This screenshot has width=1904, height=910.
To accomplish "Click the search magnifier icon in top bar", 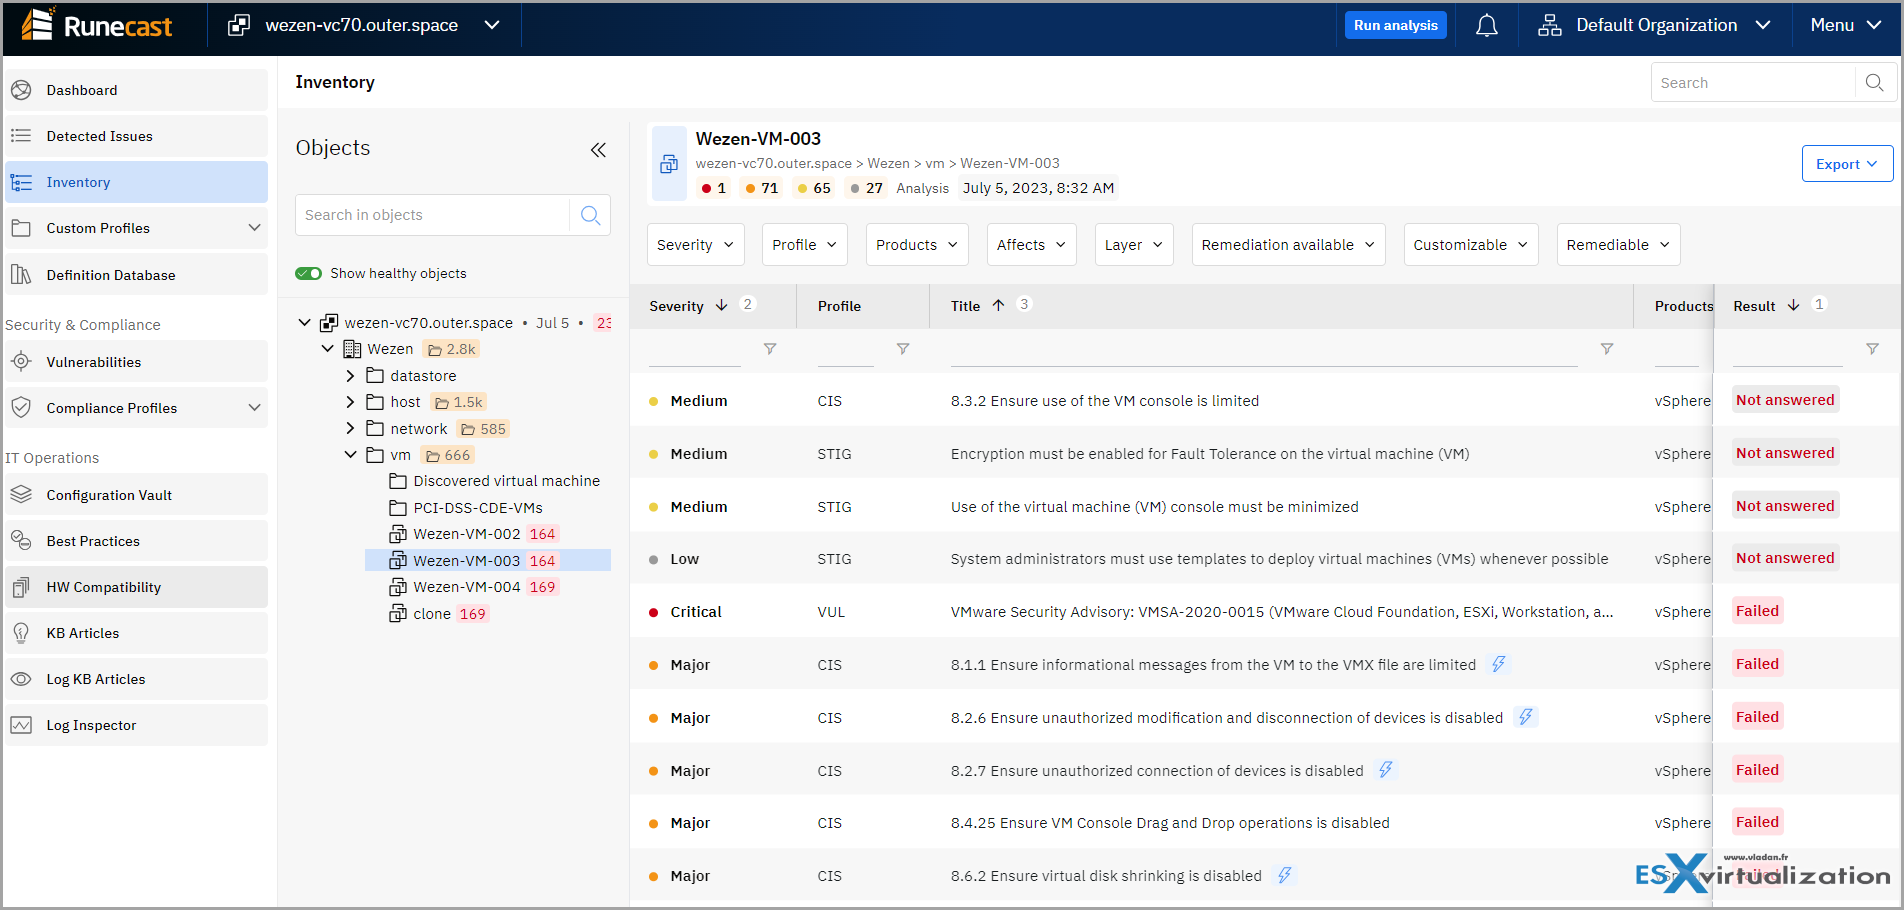I will tap(1875, 83).
